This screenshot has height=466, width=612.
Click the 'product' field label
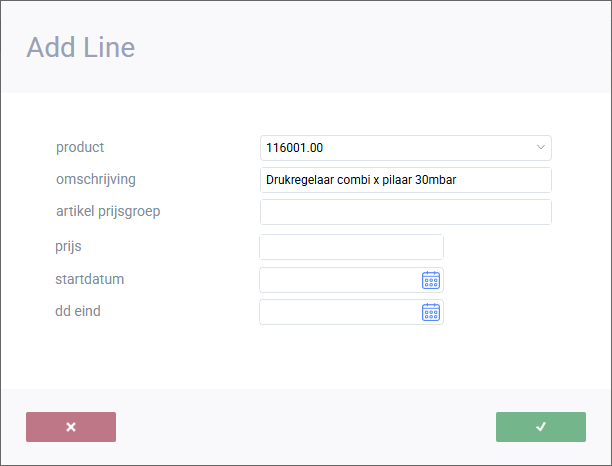(x=80, y=147)
